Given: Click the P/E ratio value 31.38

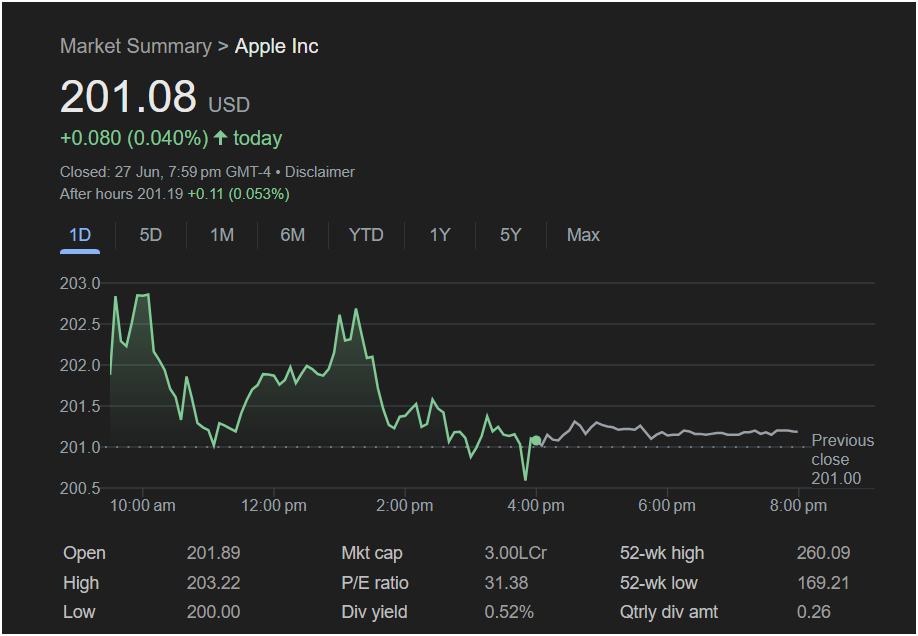Looking at the screenshot, I should (506, 583).
